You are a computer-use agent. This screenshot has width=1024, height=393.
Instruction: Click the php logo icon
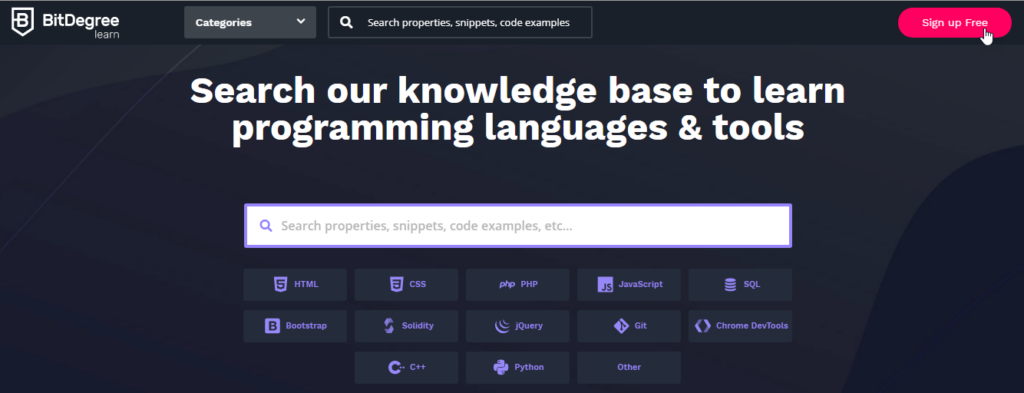click(x=507, y=285)
